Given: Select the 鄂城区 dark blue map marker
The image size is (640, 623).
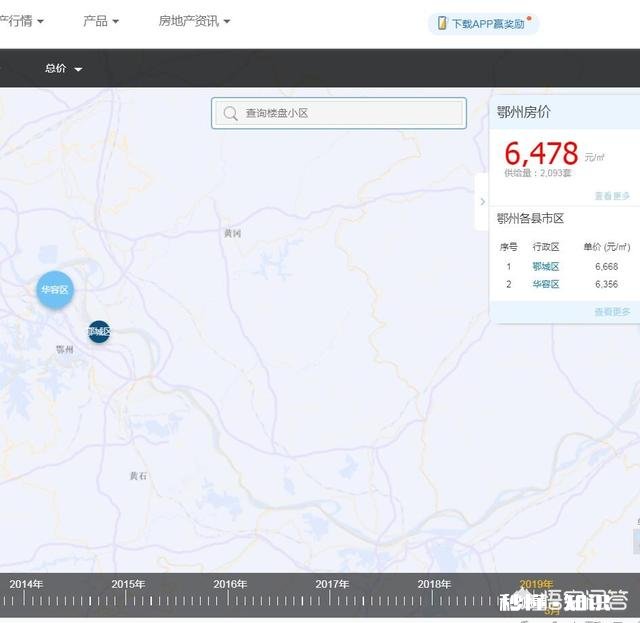Looking at the screenshot, I should 99,332.
